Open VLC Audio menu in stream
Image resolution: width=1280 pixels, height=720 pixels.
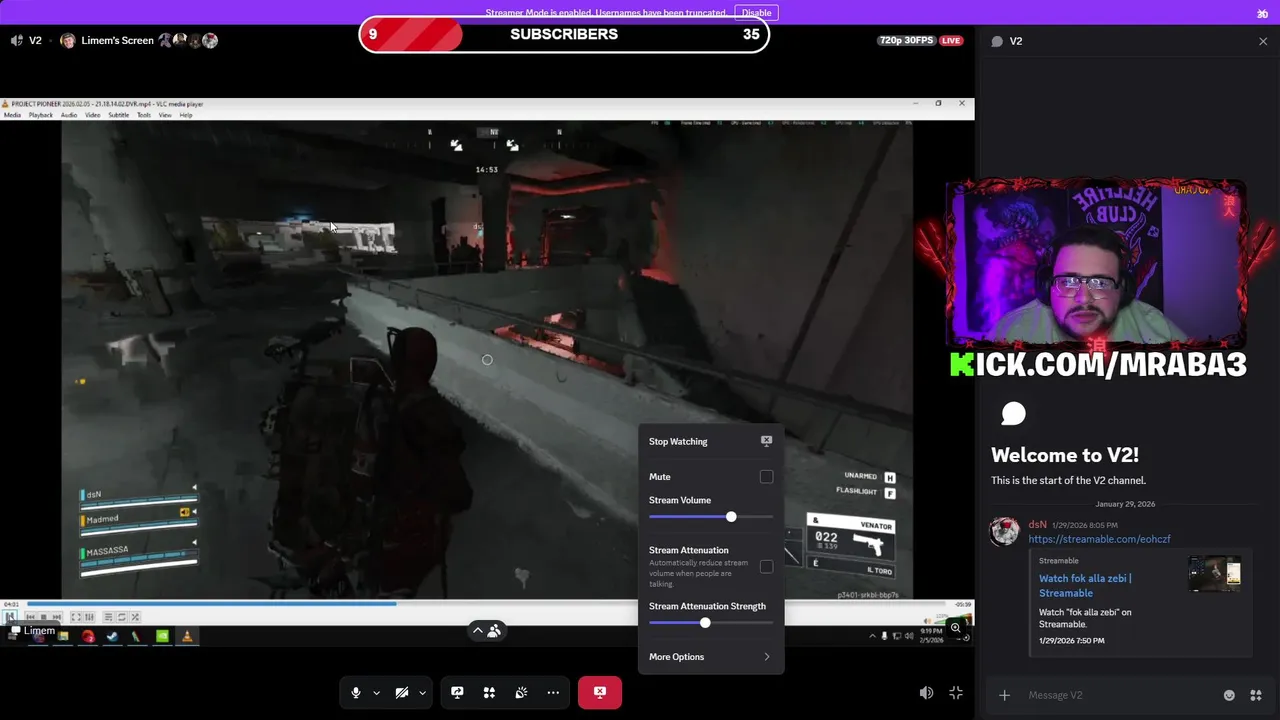point(69,115)
